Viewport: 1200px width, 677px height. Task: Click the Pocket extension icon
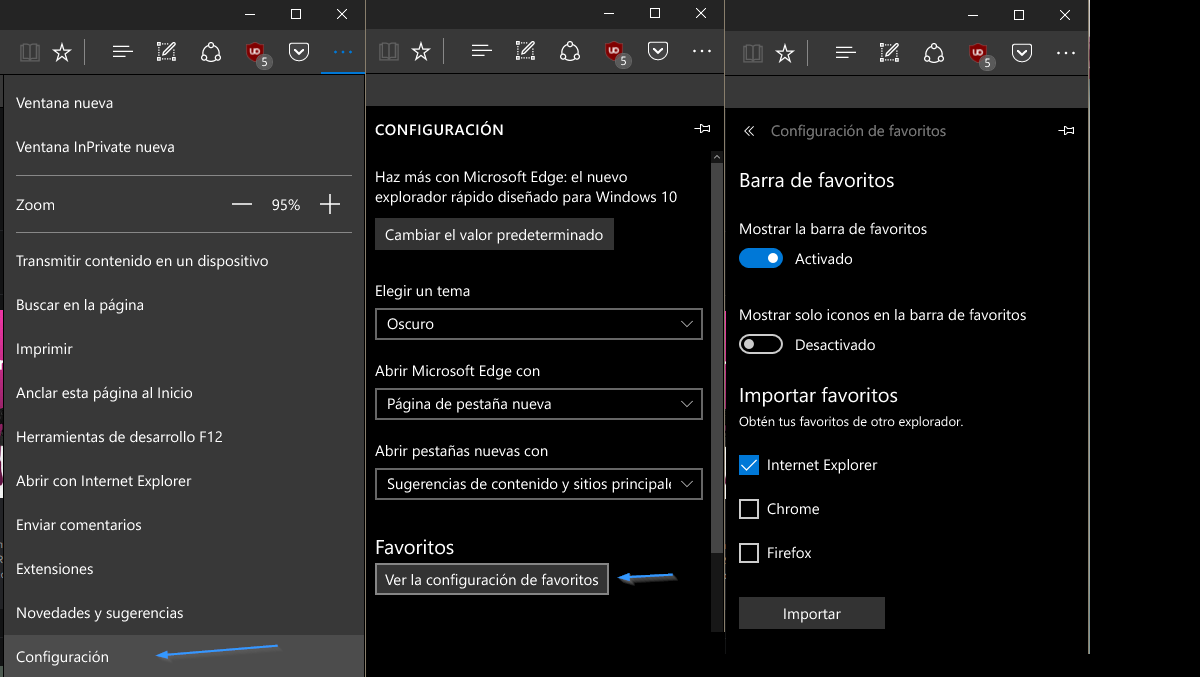(x=299, y=51)
